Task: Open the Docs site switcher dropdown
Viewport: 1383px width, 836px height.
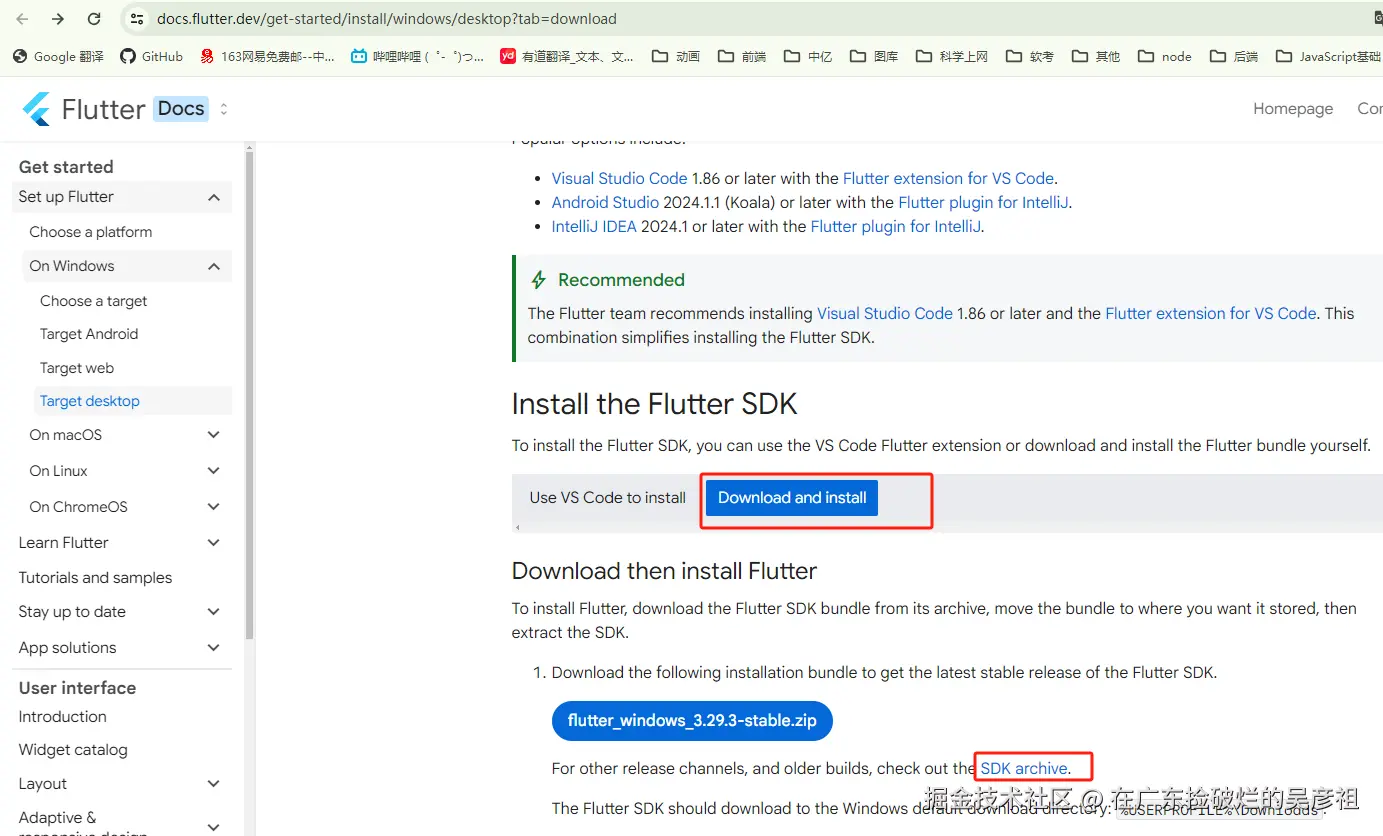Action: pyautogui.click(x=223, y=109)
